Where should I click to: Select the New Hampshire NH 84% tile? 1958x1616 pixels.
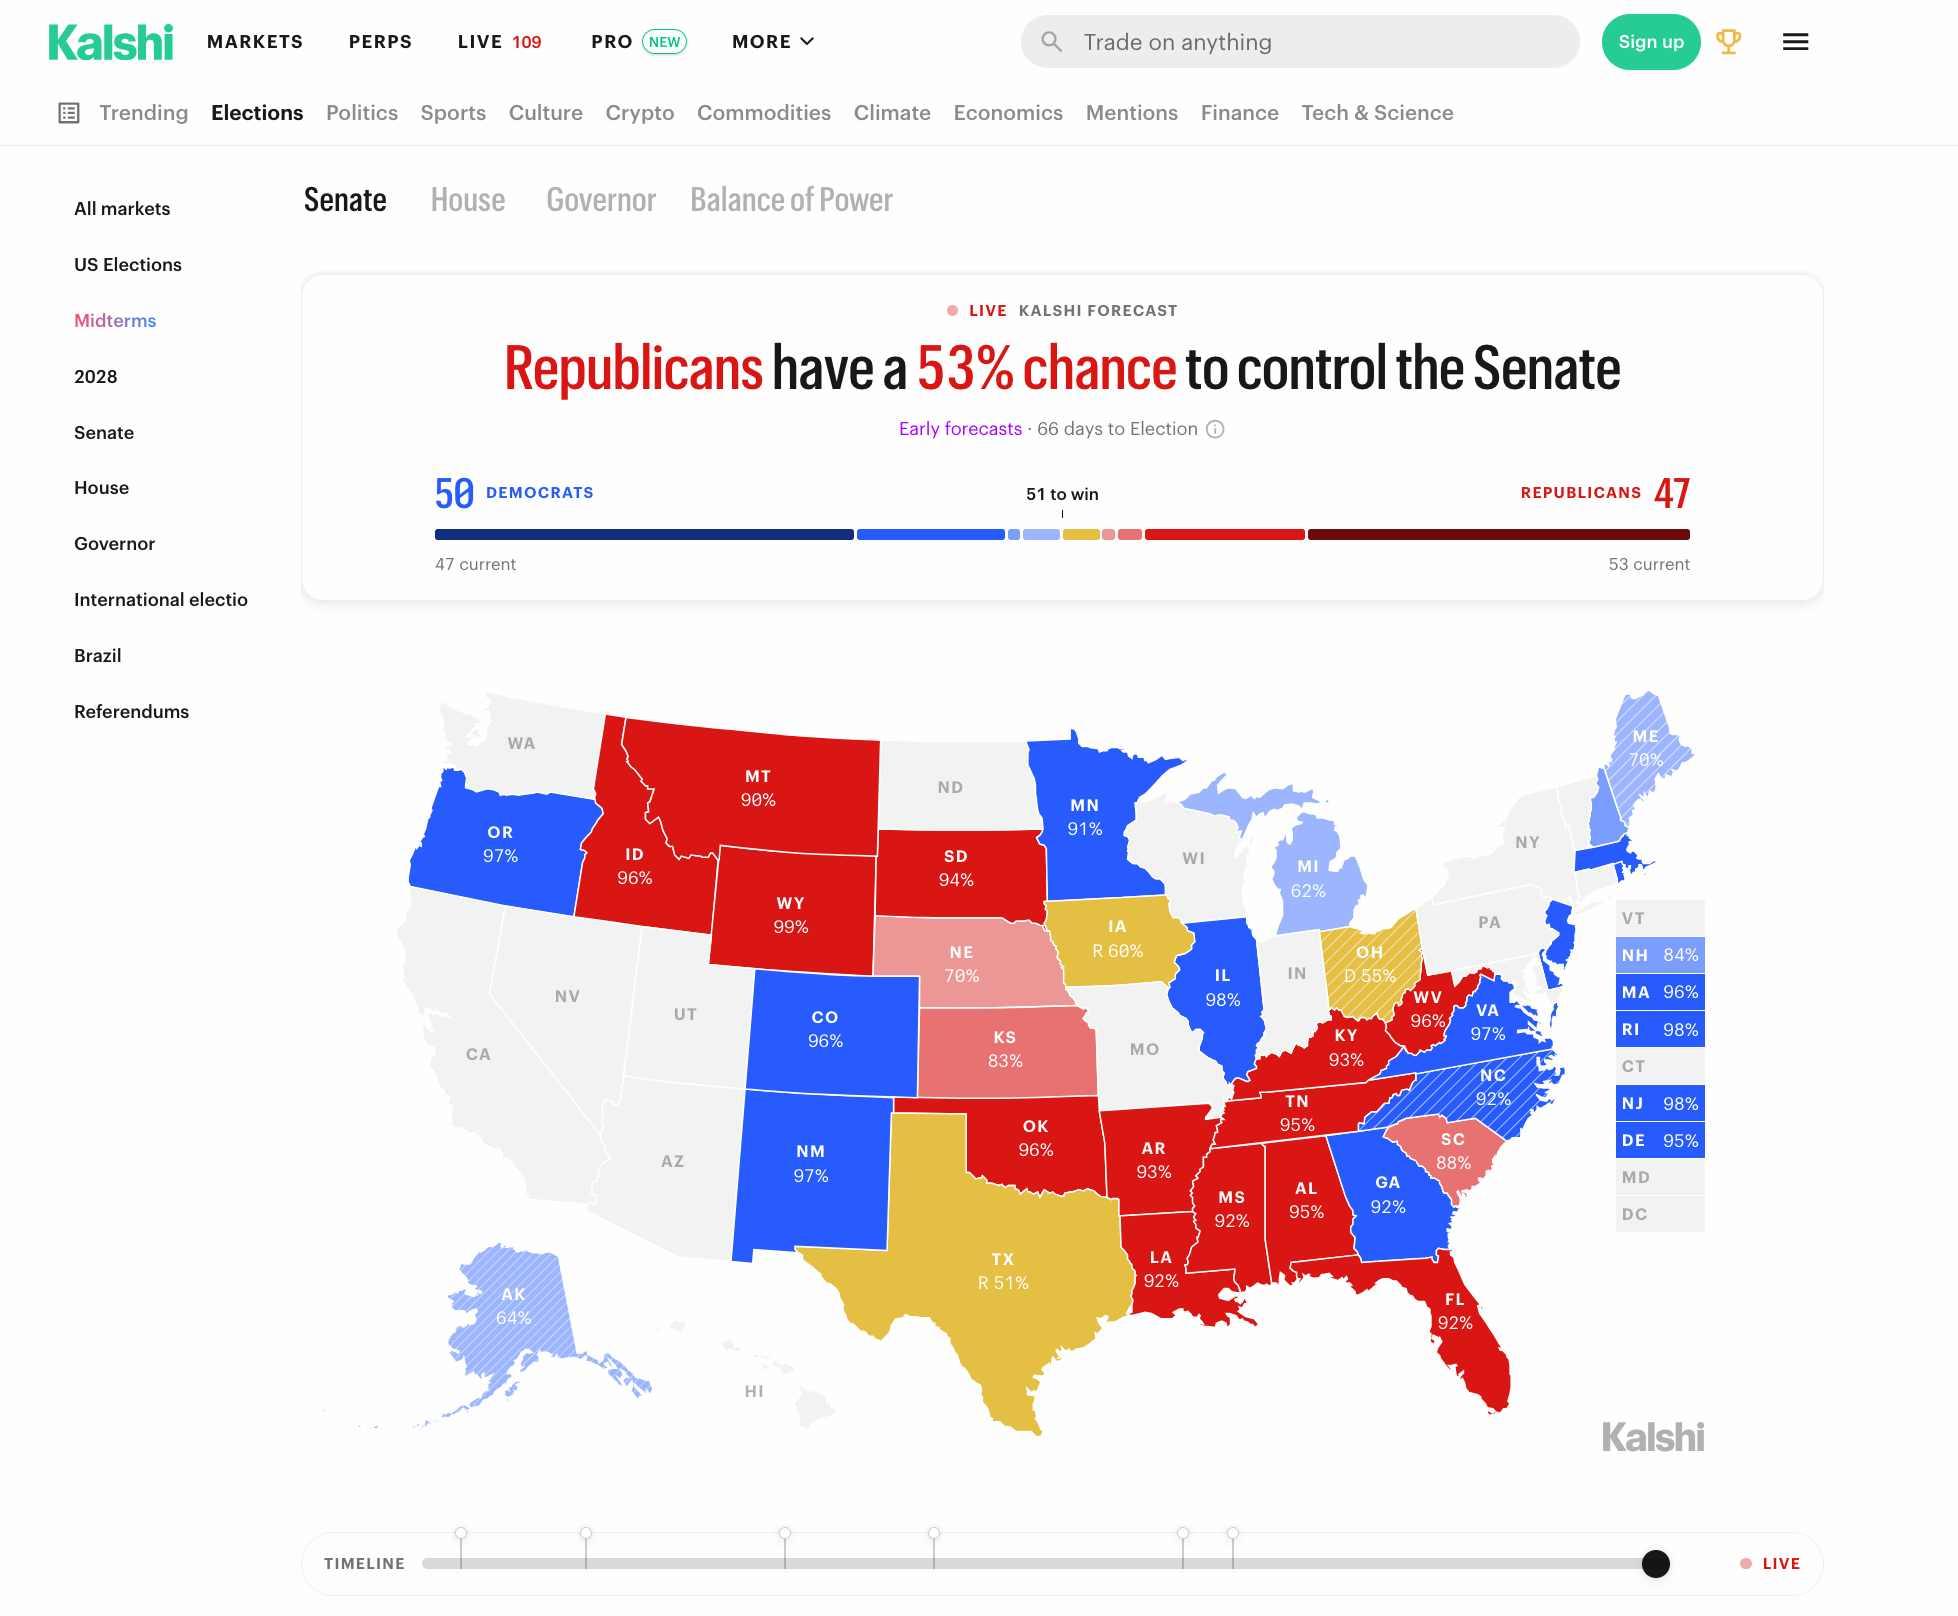[x=1660, y=955]
